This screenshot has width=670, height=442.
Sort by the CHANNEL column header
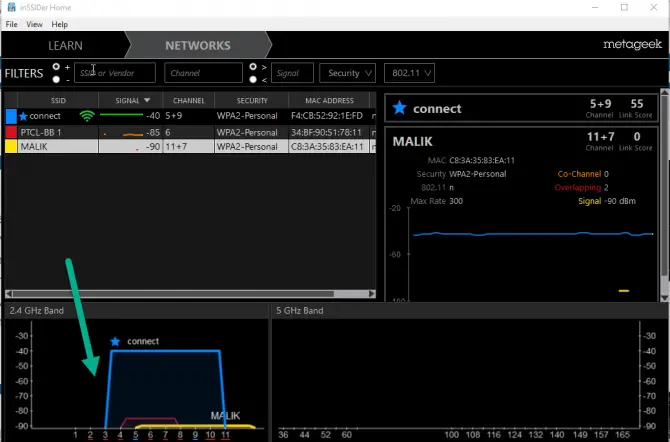[188, 100]
